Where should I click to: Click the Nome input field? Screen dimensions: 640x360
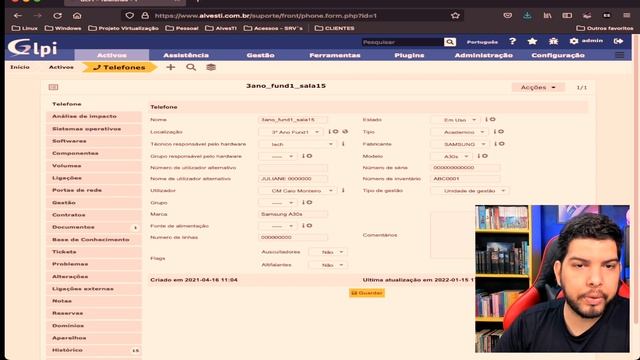pyautogui.click(x=293, y=120)
